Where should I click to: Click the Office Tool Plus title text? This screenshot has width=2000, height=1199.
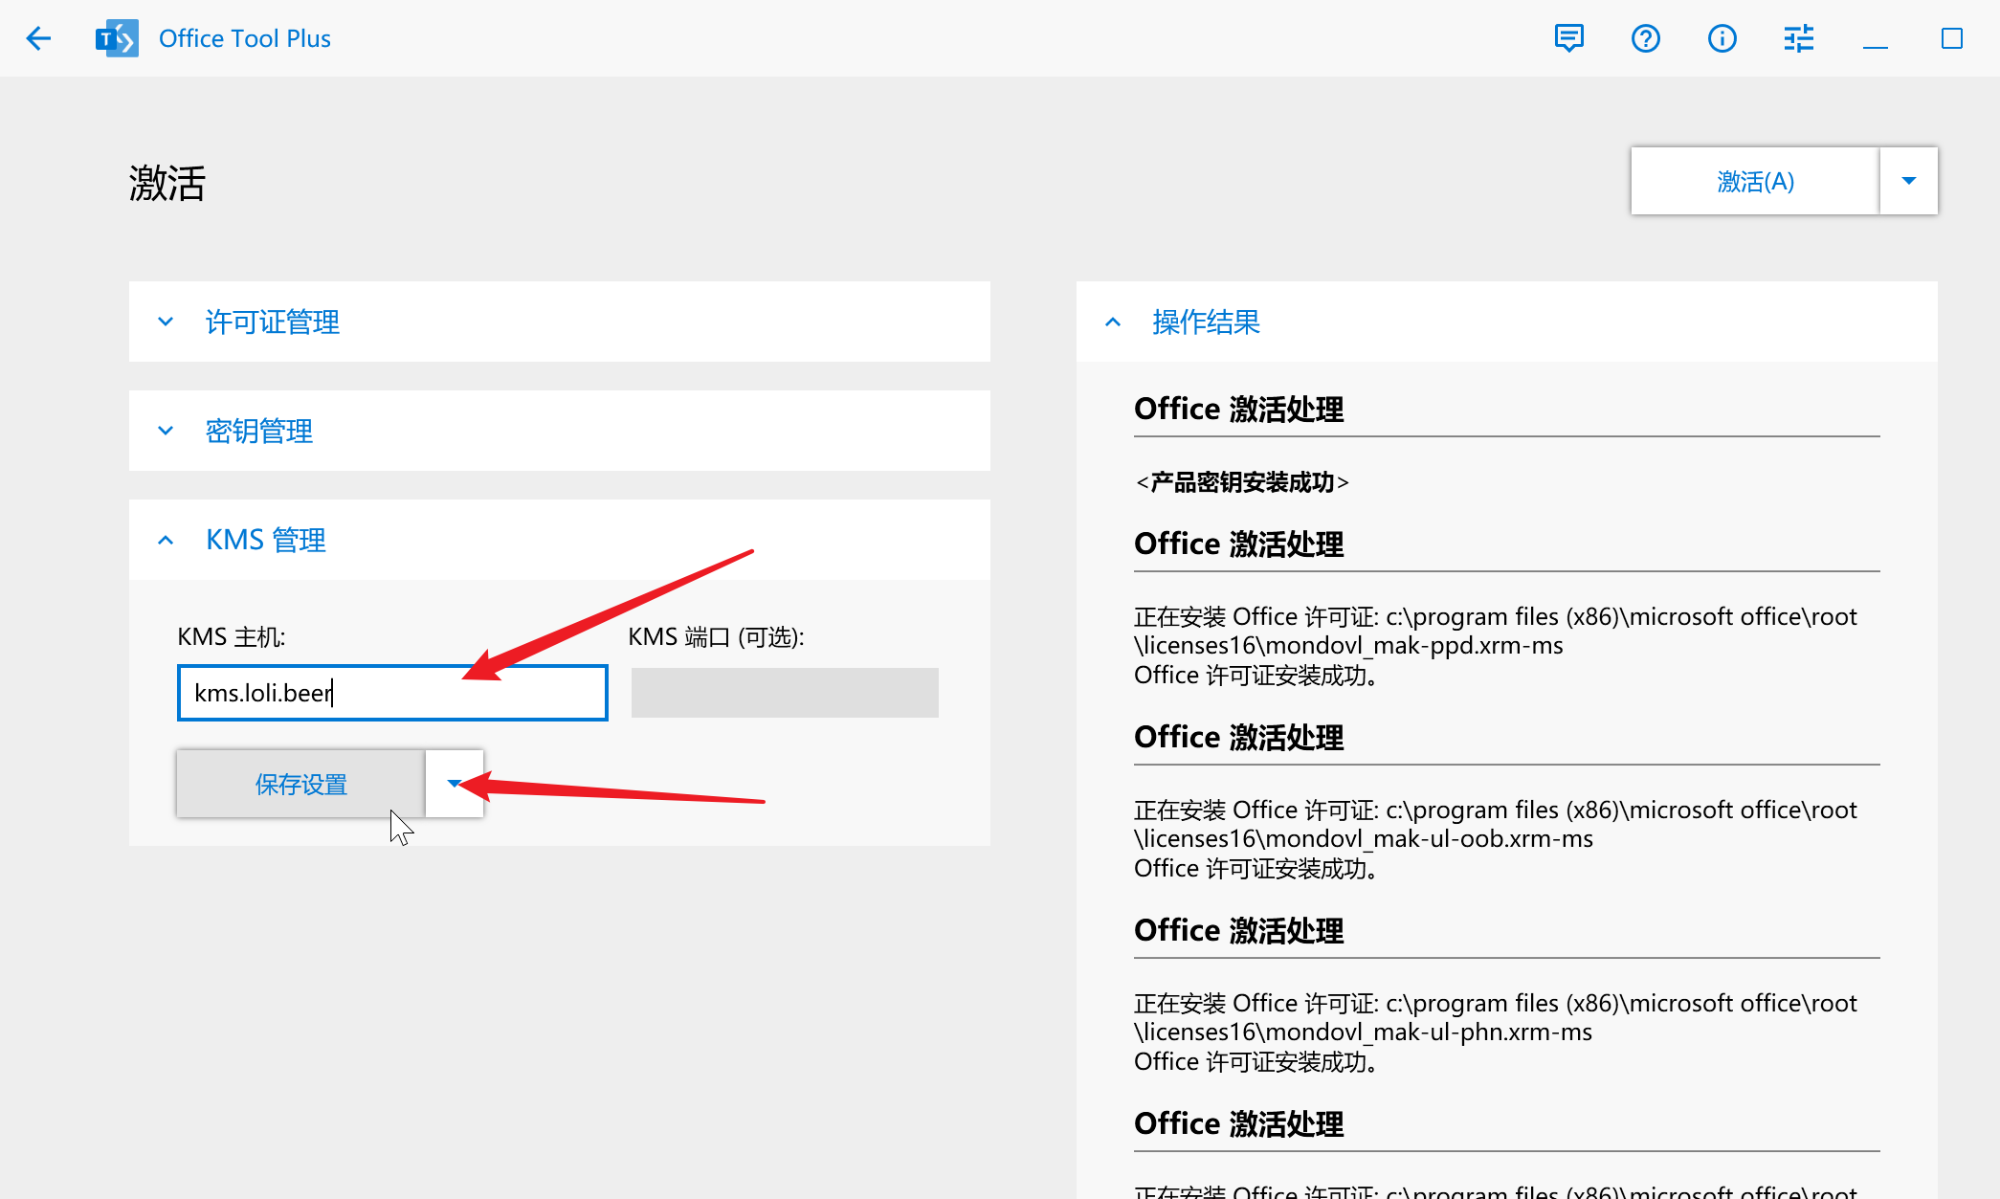click(245, 39)
